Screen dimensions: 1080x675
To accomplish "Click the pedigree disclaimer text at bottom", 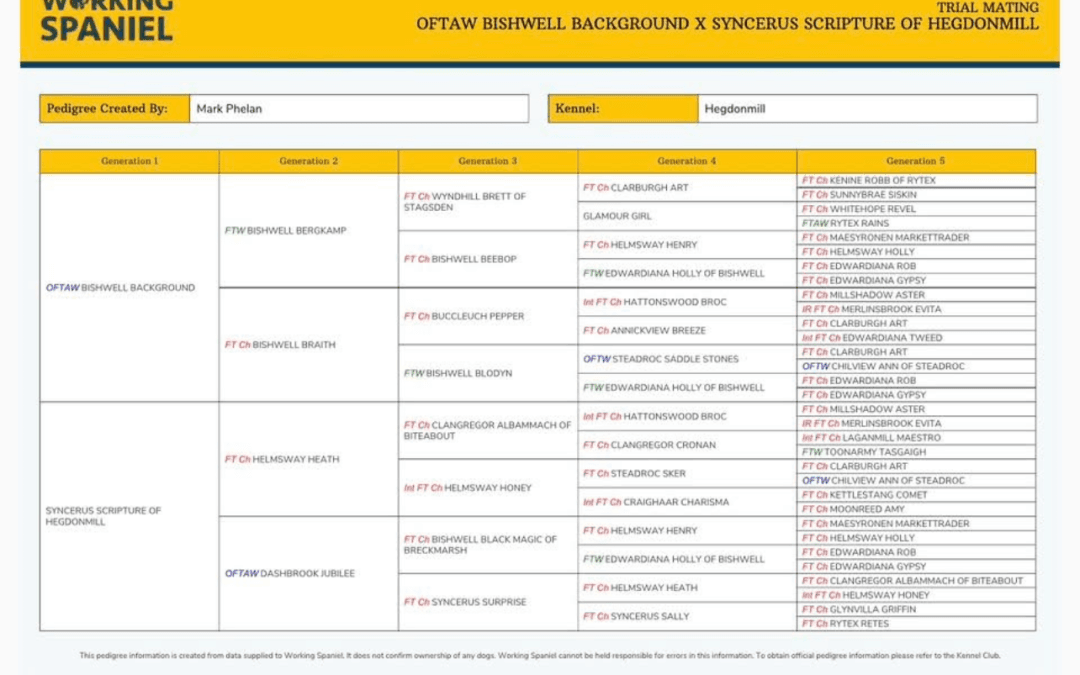I will point(540,656).
